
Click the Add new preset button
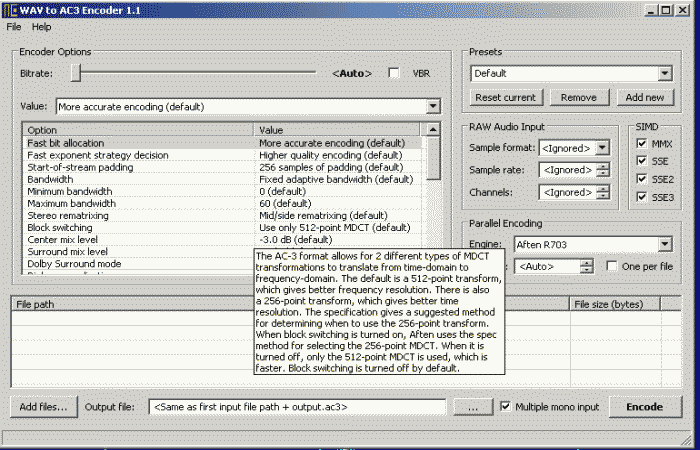(644, 97)
